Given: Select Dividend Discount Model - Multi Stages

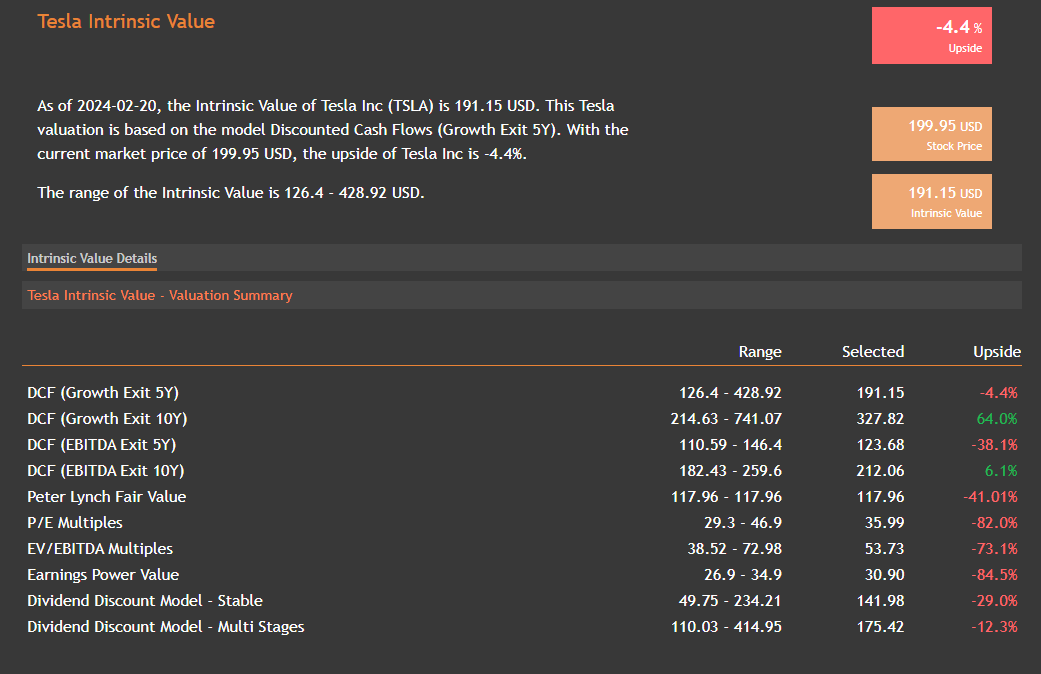Looking at the screenshot, I should click(166, 627).
